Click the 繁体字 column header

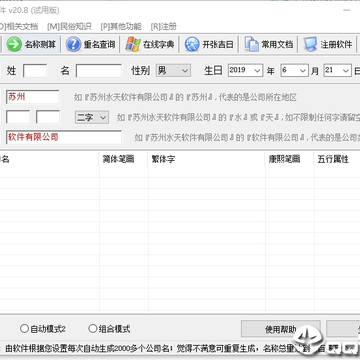pos(207,159)
